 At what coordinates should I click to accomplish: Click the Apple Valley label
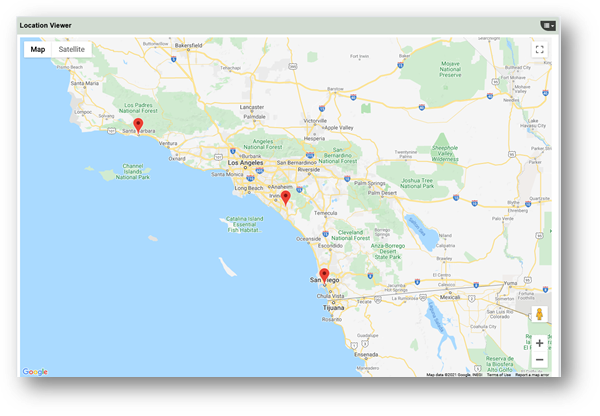339,128
